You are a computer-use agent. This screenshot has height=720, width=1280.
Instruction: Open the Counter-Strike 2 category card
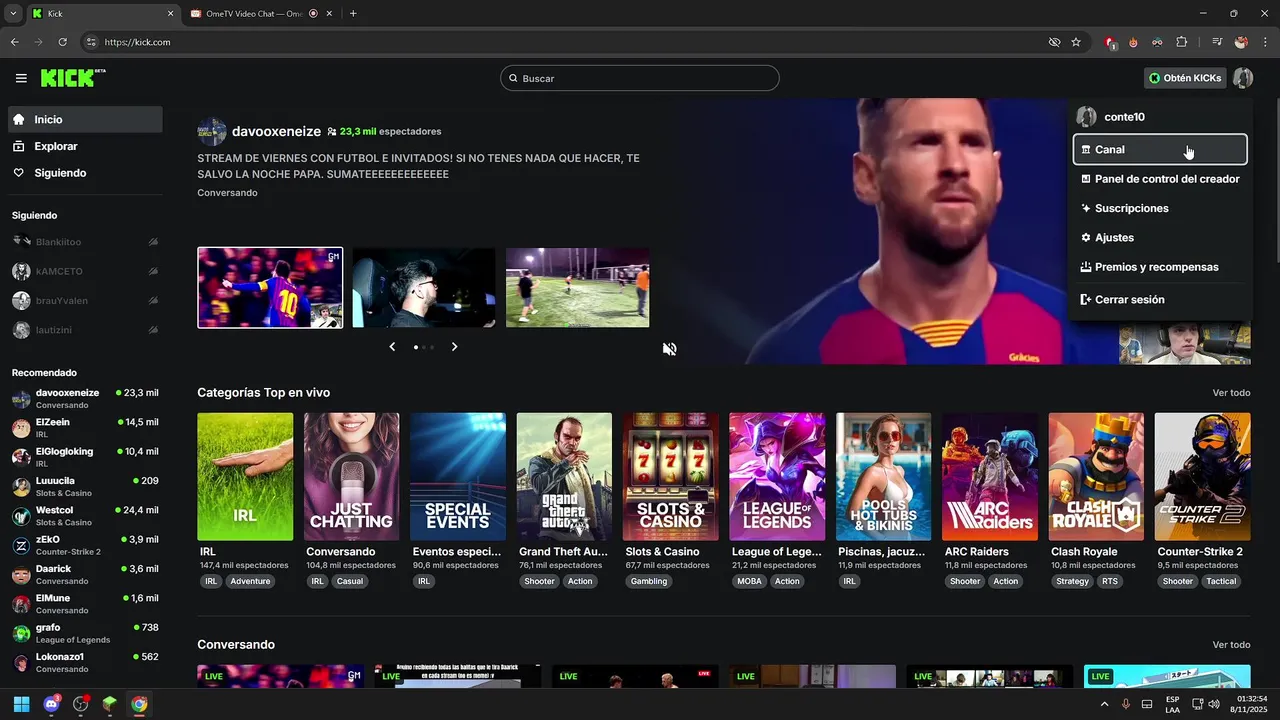pyautogui.click(x=1202, y=477)
